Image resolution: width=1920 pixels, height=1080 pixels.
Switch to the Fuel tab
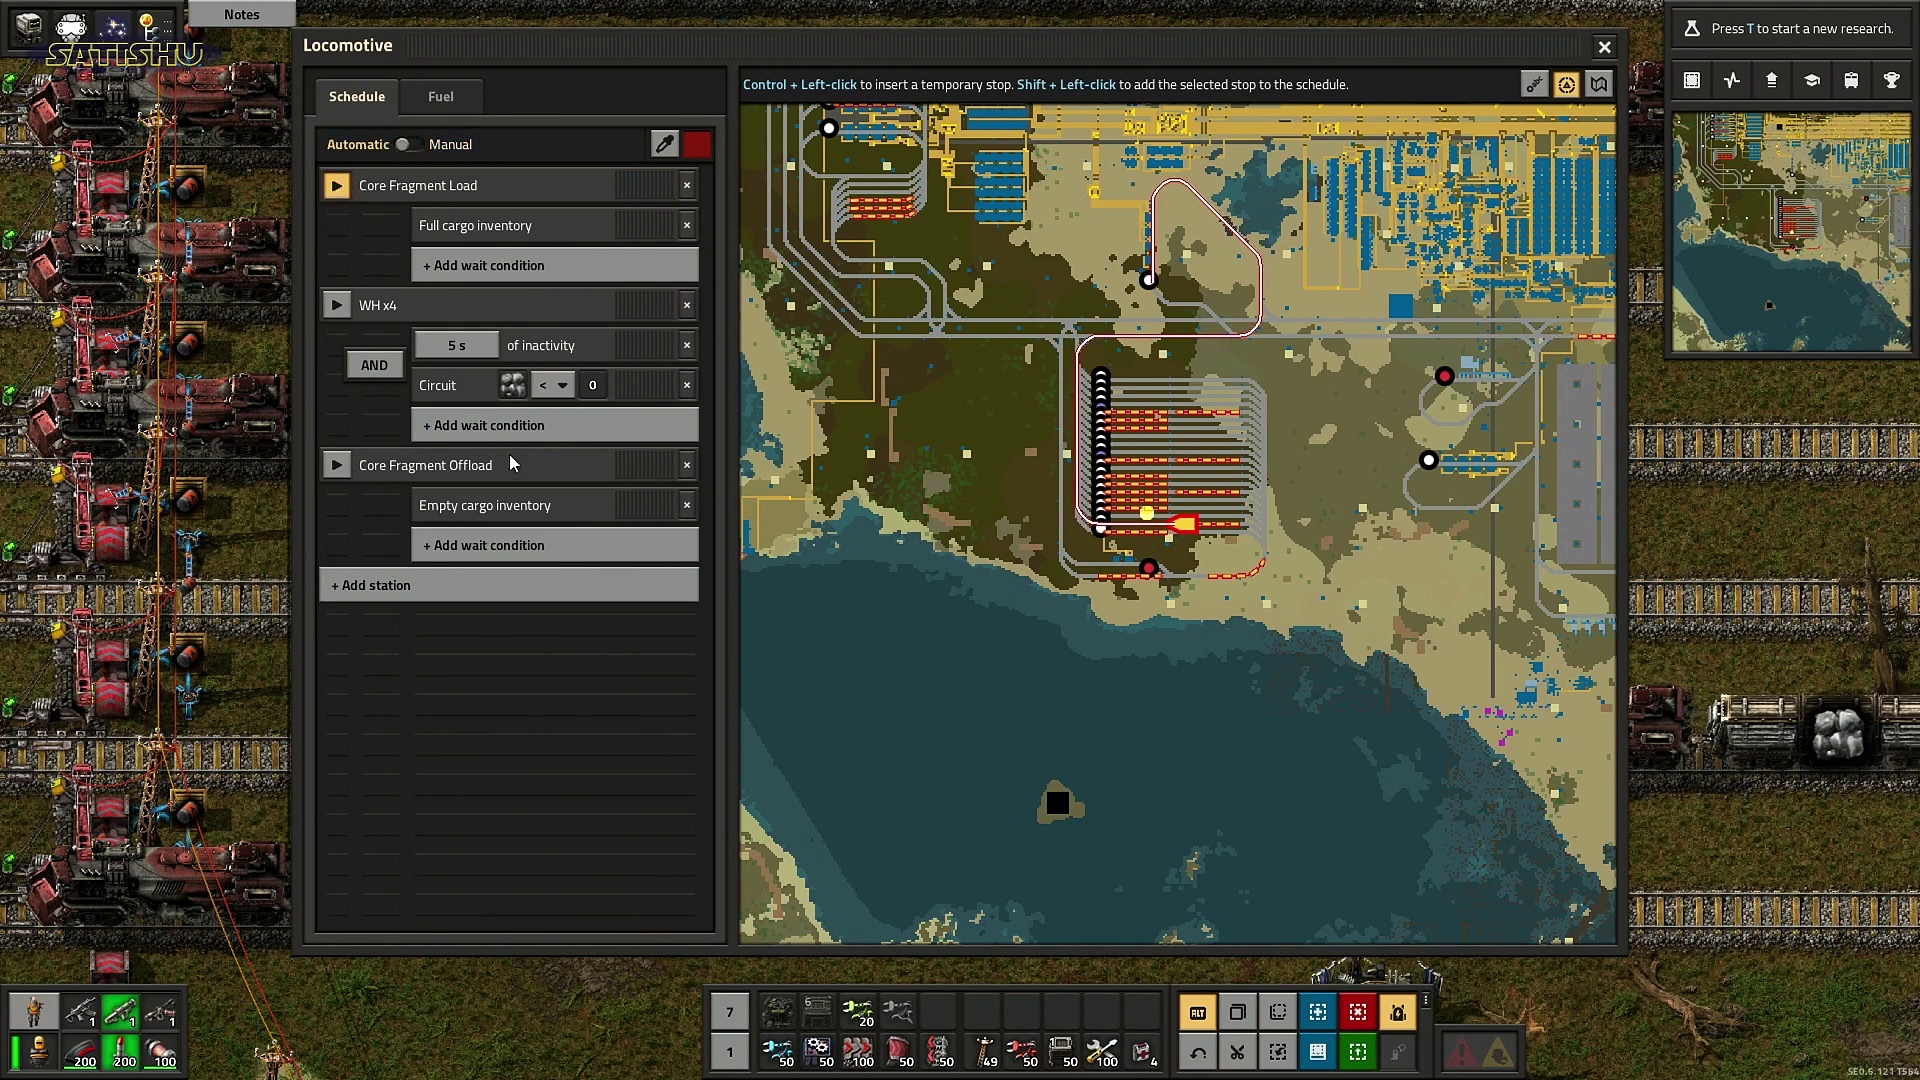[440, 97]
